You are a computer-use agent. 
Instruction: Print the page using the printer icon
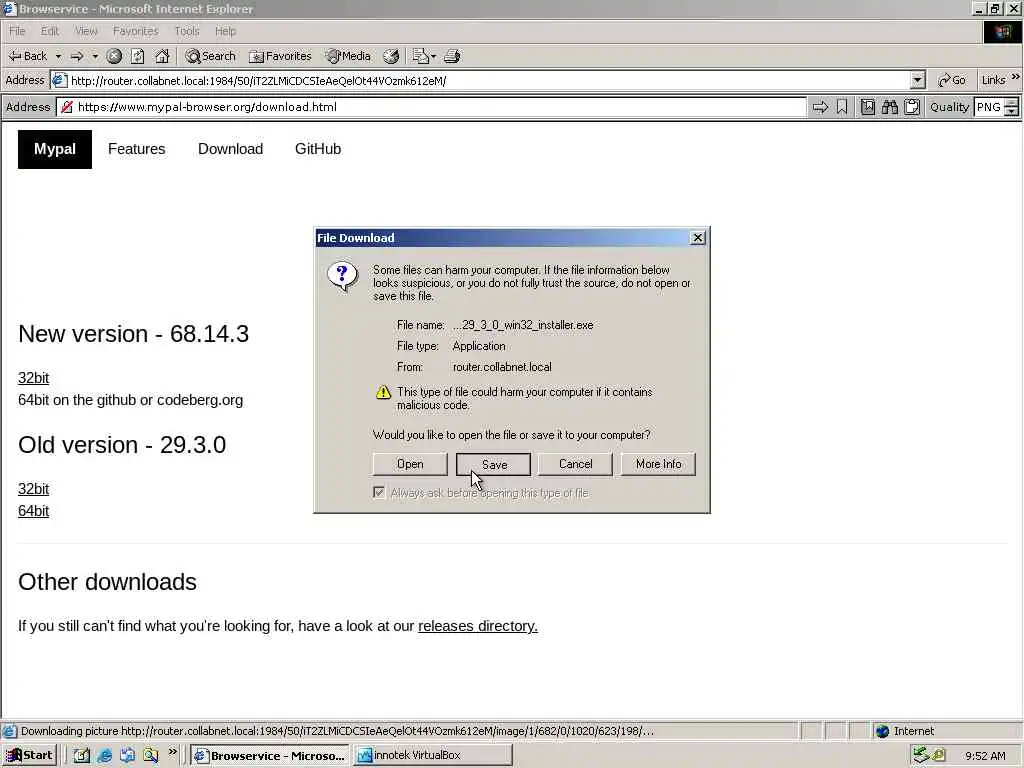(x=452, y=56)
